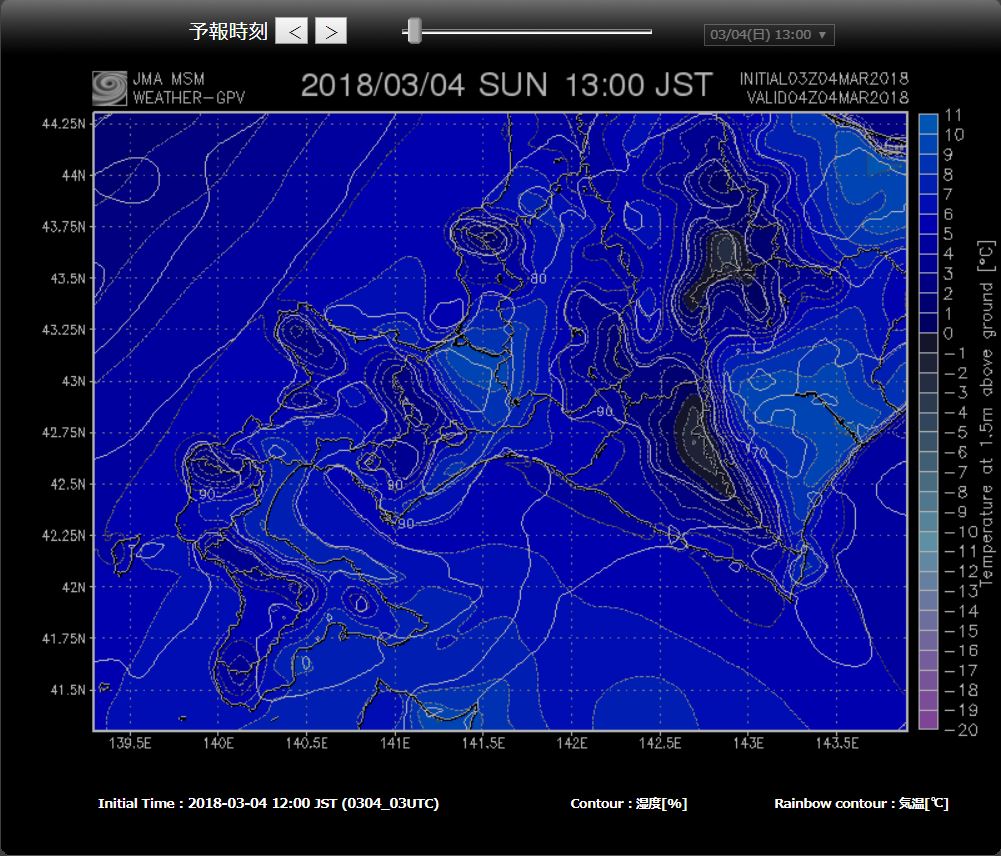
Task: Click the JMA MSM Weather-GPV swirl logo
Action: tap(110, 88)
